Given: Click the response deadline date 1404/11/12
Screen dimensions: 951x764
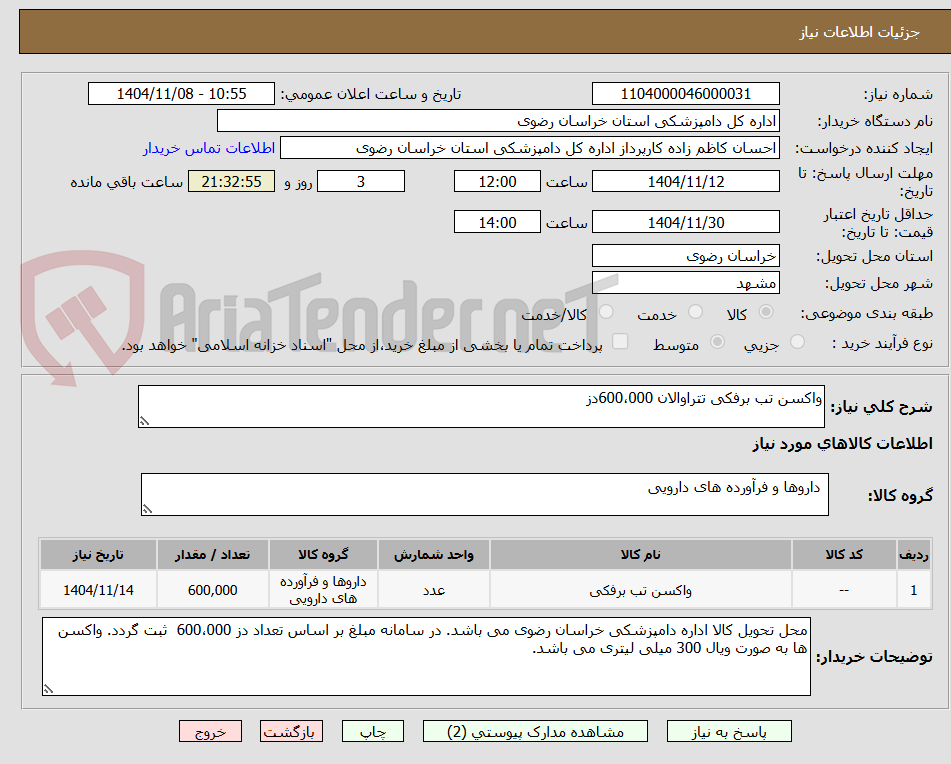Looking at the screenshot, I should (x=685, y=181).
